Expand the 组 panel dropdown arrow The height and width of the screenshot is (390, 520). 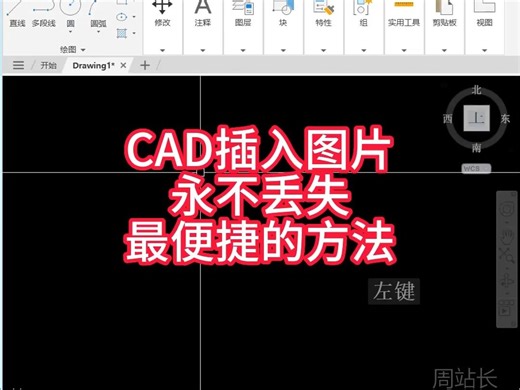(x=363, y=50)
